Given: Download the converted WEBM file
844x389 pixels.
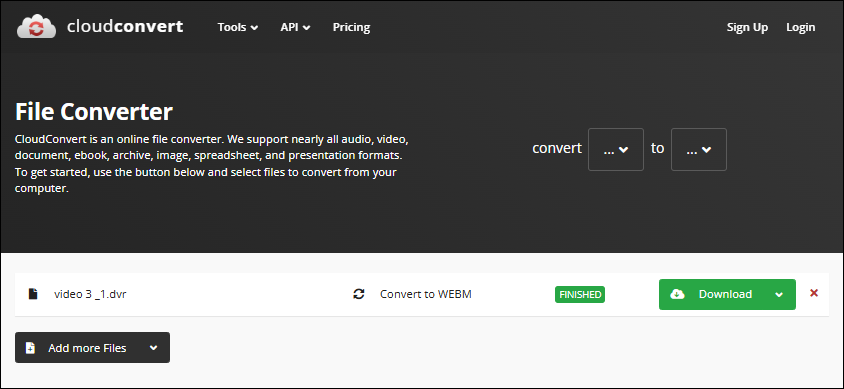Looking at the screenshot, I should click(x=727, y=294).
